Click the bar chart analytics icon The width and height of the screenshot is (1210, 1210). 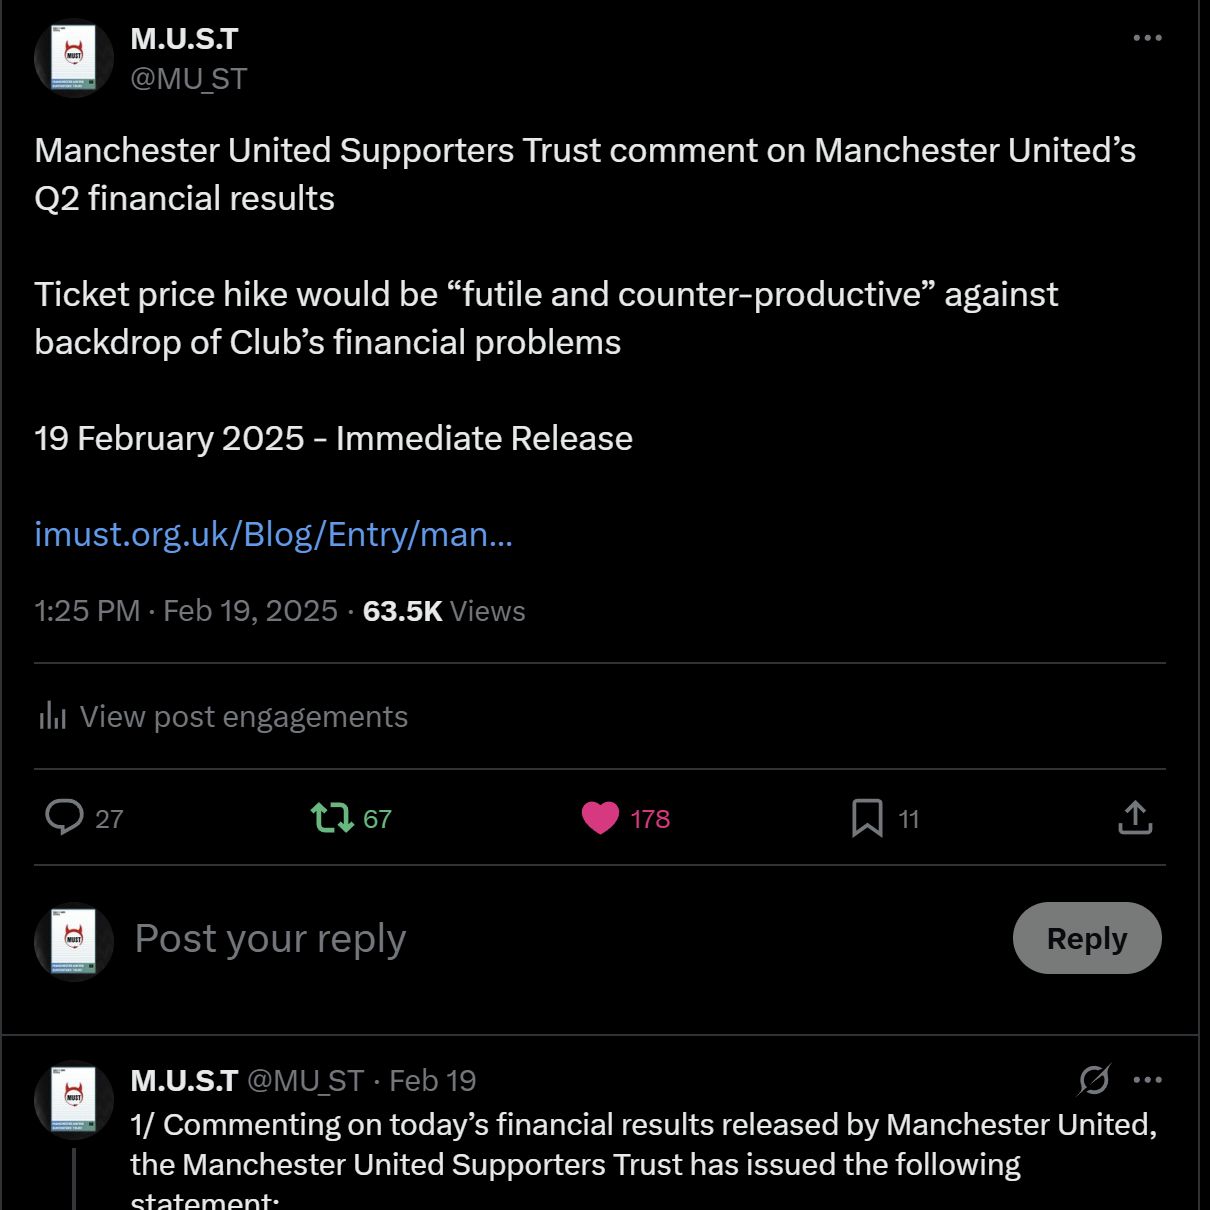[x=52, y=716]
